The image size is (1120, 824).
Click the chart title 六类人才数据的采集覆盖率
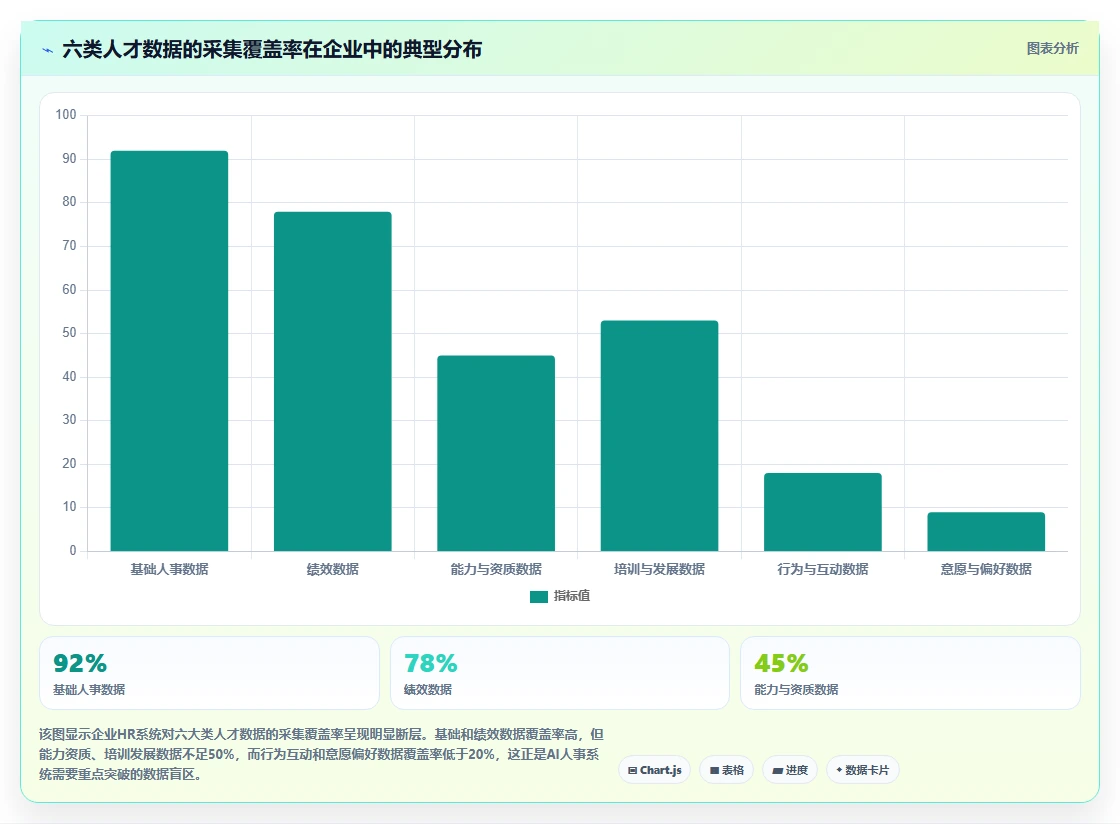coord(182,49)
